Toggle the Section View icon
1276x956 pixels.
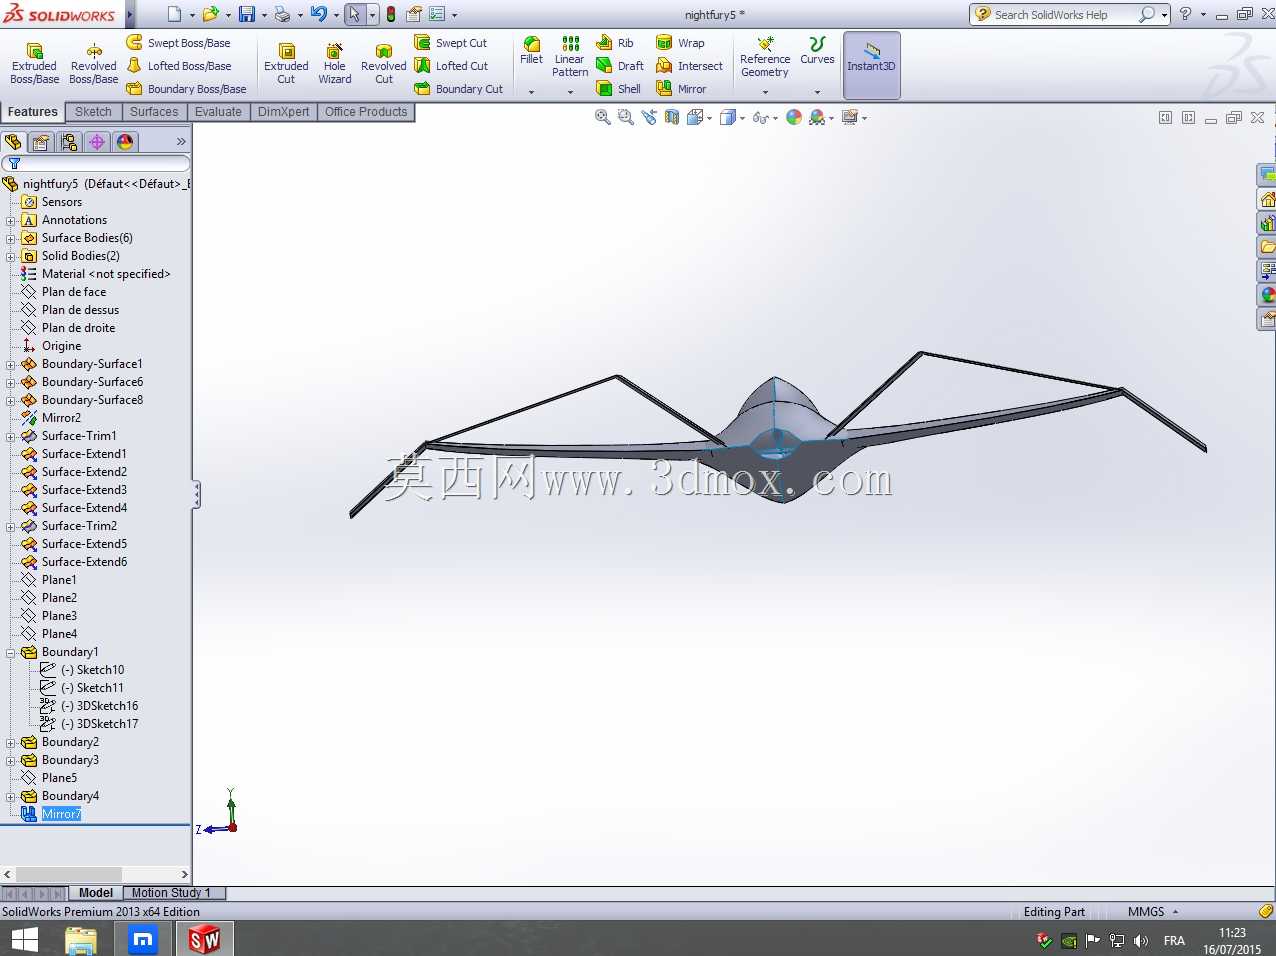[672, 117]
